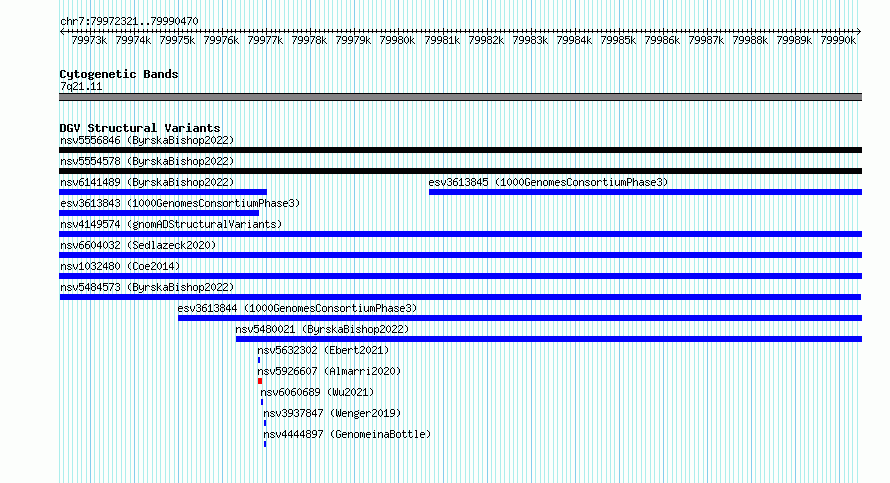Click the 79988k ruler position

[750, 40]
